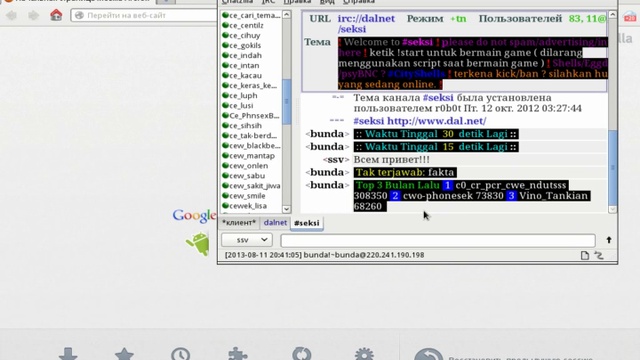
Task: Open Settings gear icon on start page
Action: (x=364, y=353)
